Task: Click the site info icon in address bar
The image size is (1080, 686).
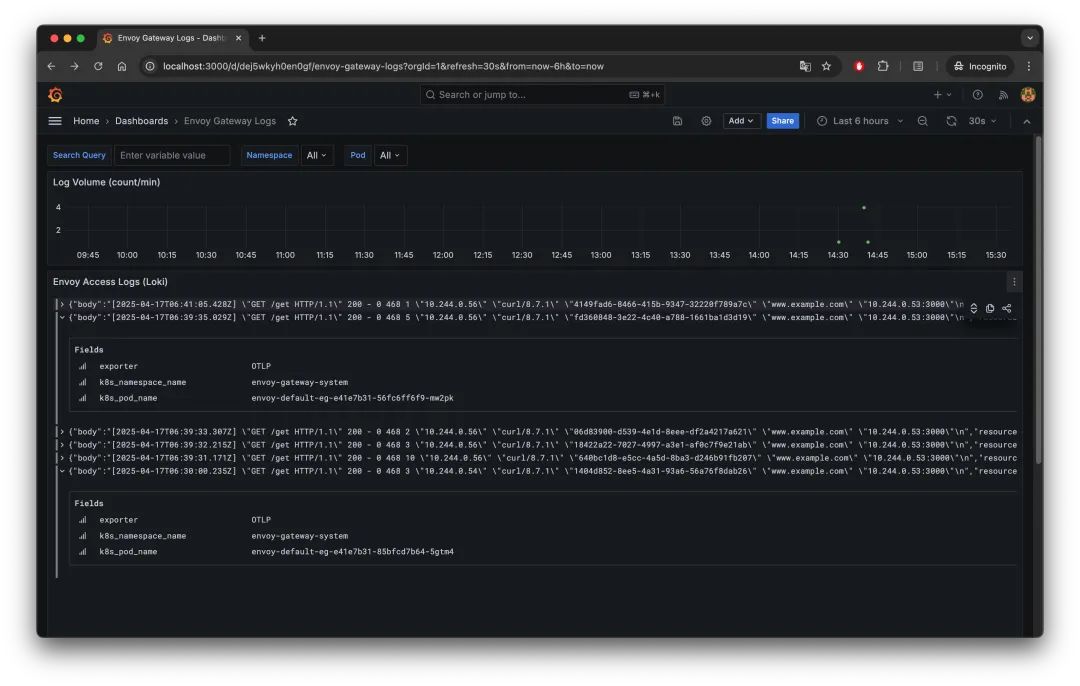Action: [x=149, y=66]
